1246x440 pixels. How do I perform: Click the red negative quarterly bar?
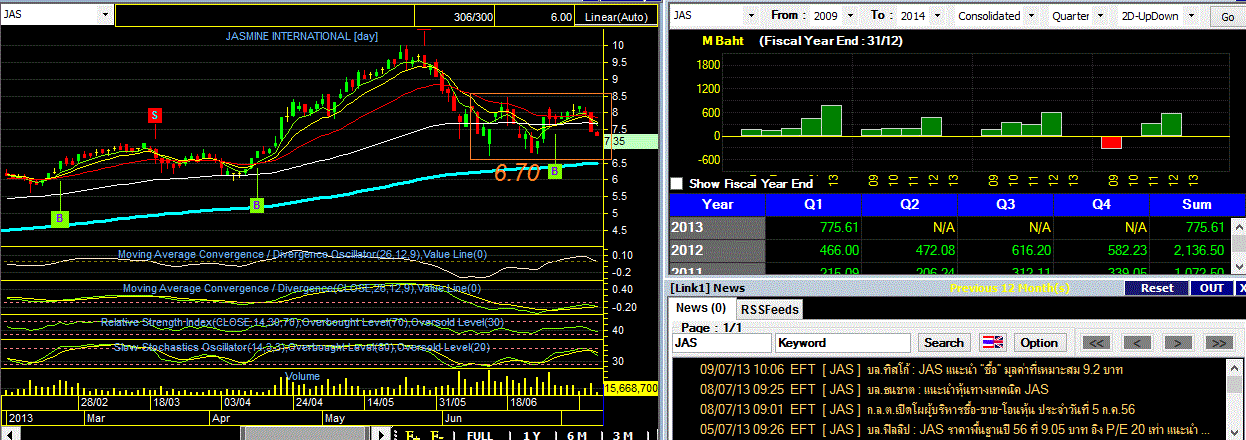(x=1111, y=142)
